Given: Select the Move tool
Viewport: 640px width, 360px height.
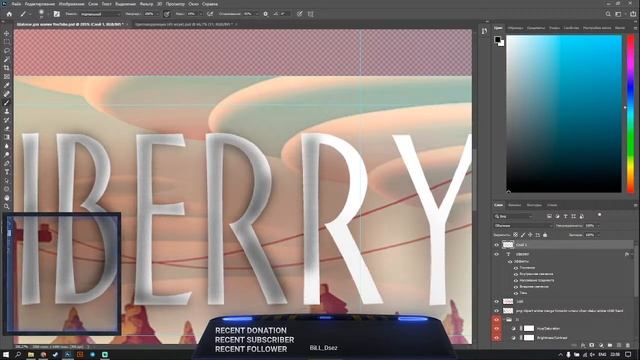Looking at the screenshot, I should (x=7, y=33).
